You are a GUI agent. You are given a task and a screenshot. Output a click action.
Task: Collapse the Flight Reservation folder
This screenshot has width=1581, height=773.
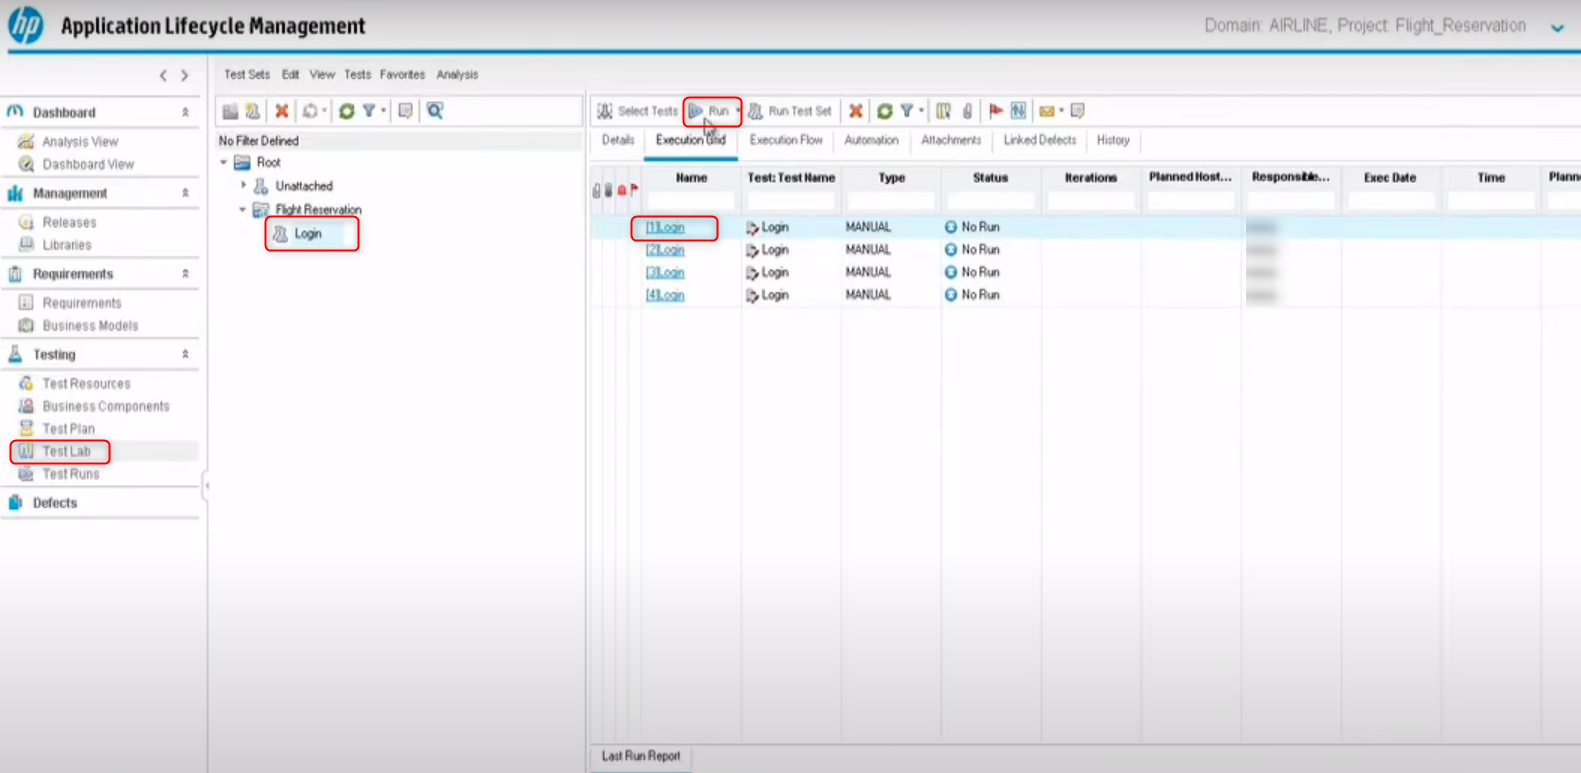click(x=242, y=209)
